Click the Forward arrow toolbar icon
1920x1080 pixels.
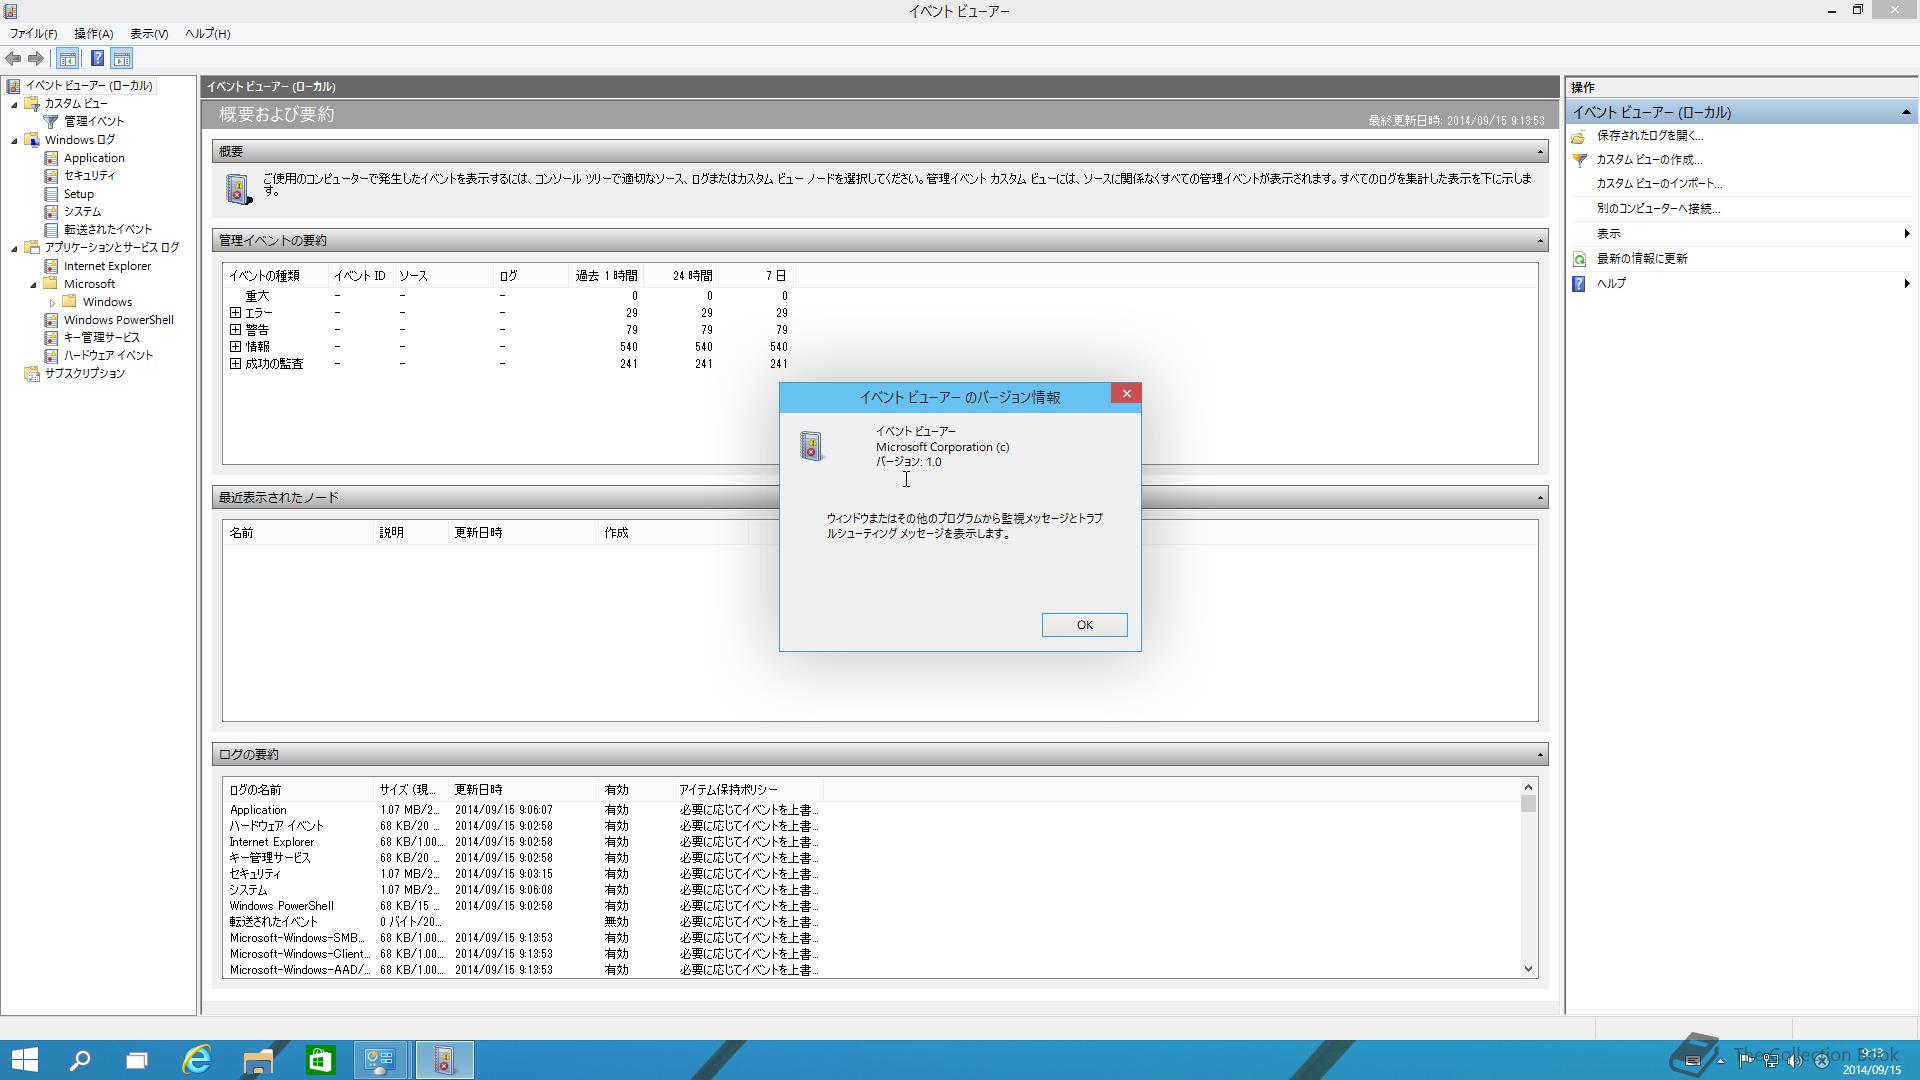tap(36, 58)
